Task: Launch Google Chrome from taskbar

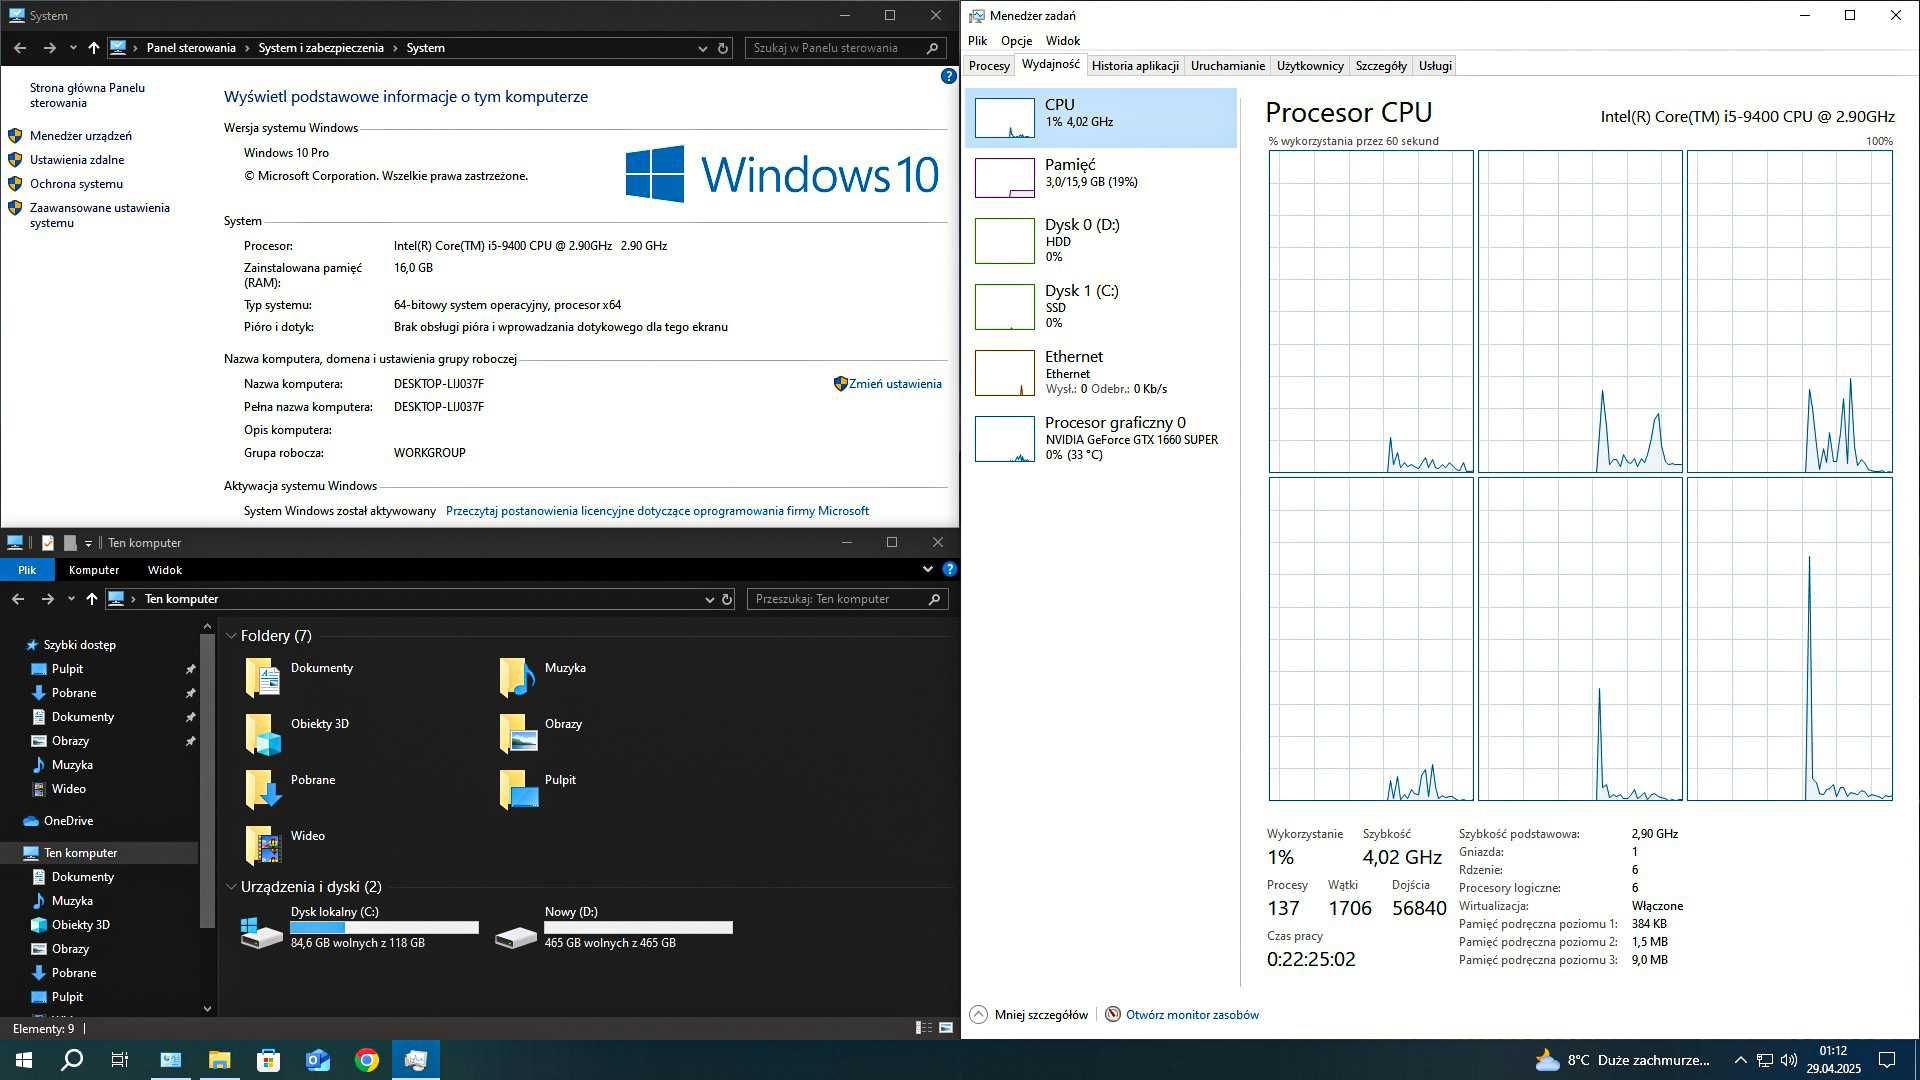Action: pyautogui.click(x=367, y=1060)
